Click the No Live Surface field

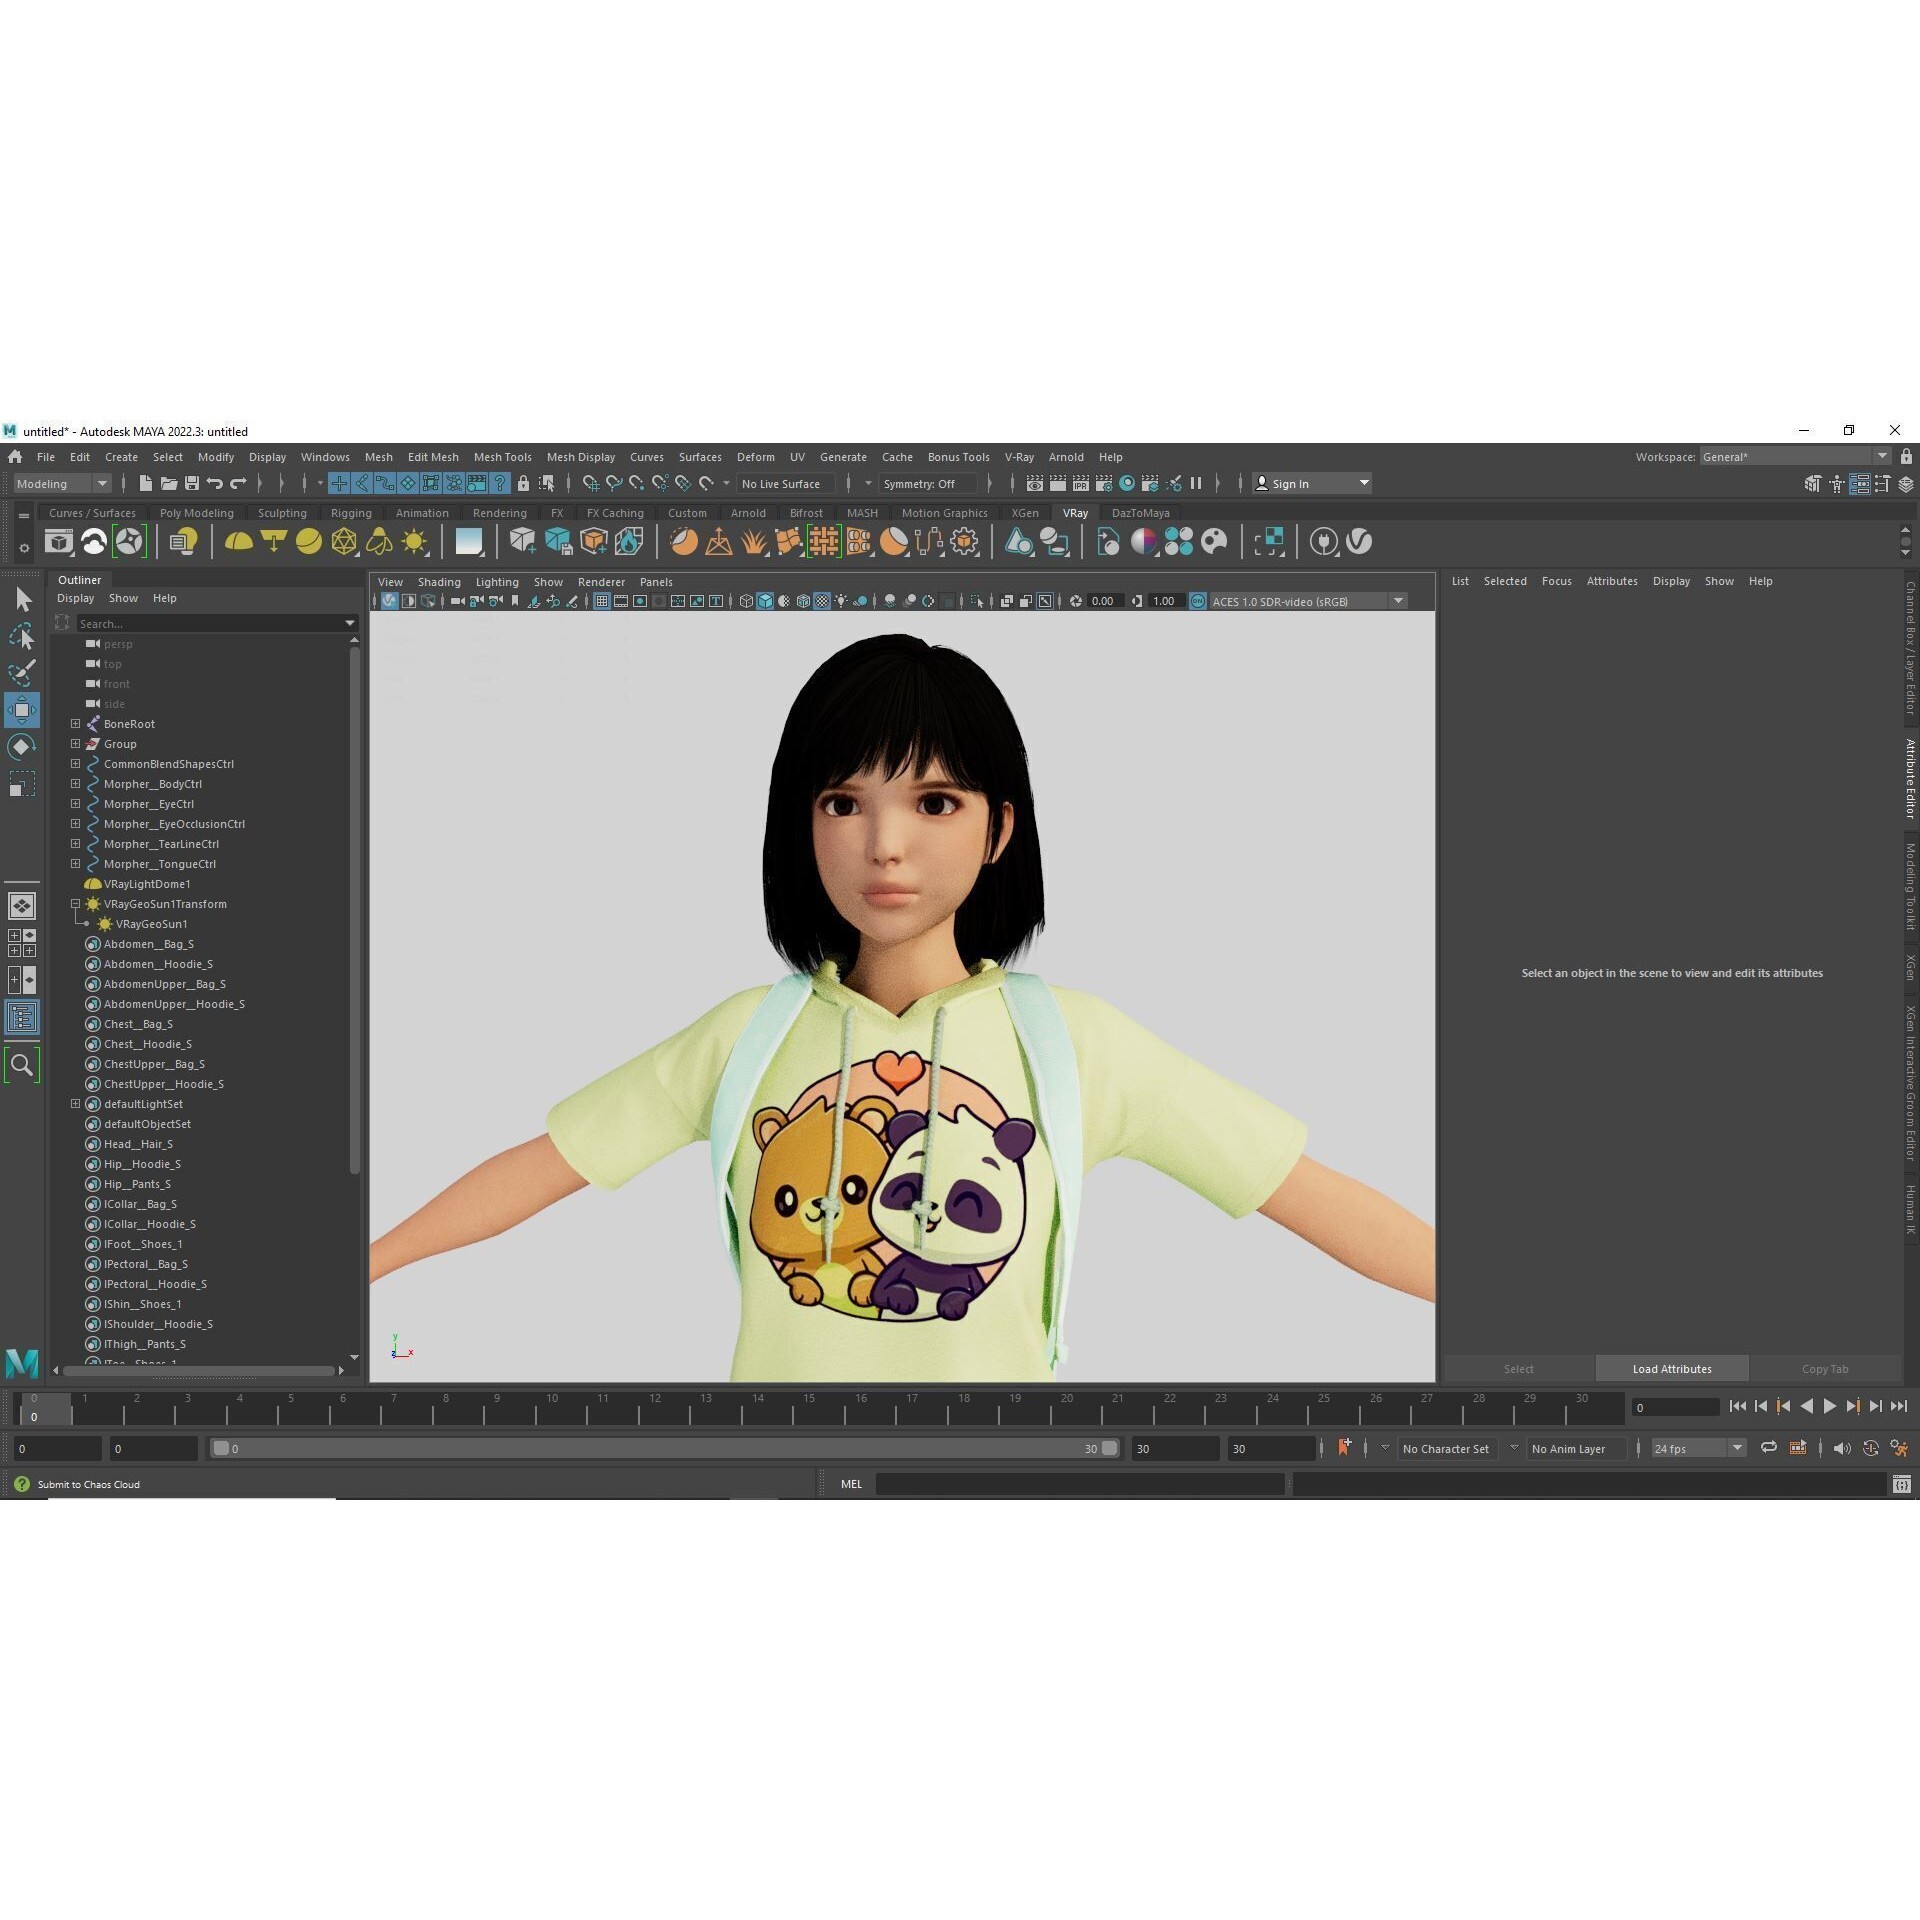pos(785,484)
